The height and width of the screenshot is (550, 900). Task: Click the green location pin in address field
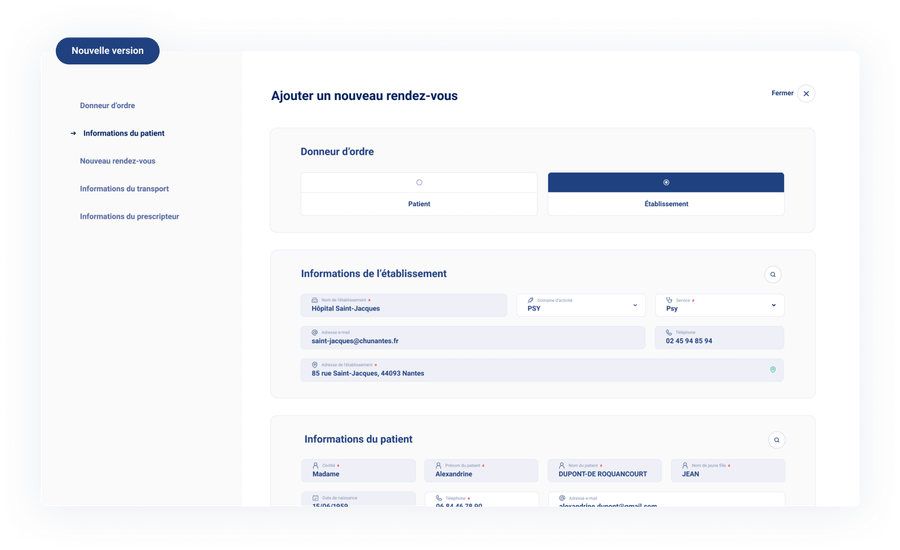click(x=772, y=370)
